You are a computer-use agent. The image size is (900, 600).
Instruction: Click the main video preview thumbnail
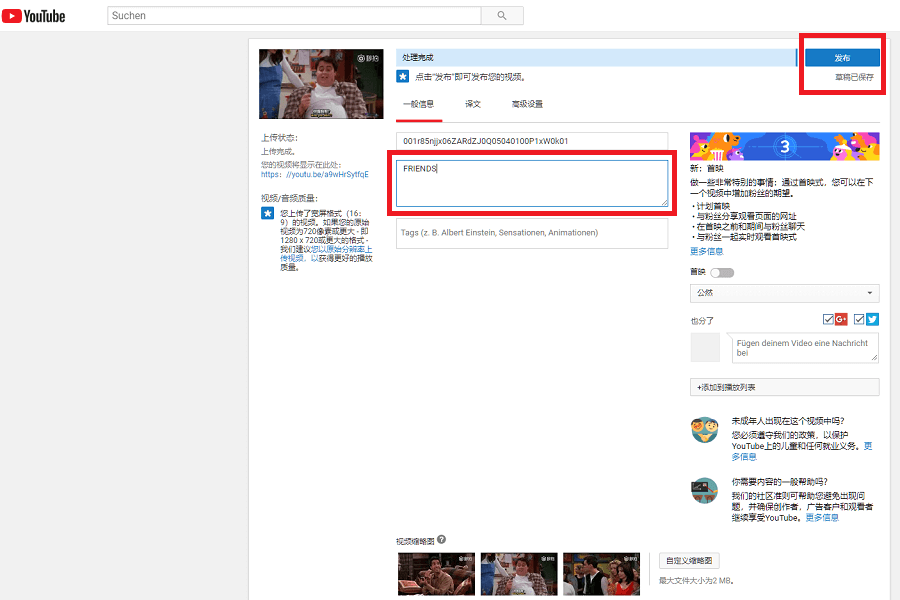pos(321,84)
